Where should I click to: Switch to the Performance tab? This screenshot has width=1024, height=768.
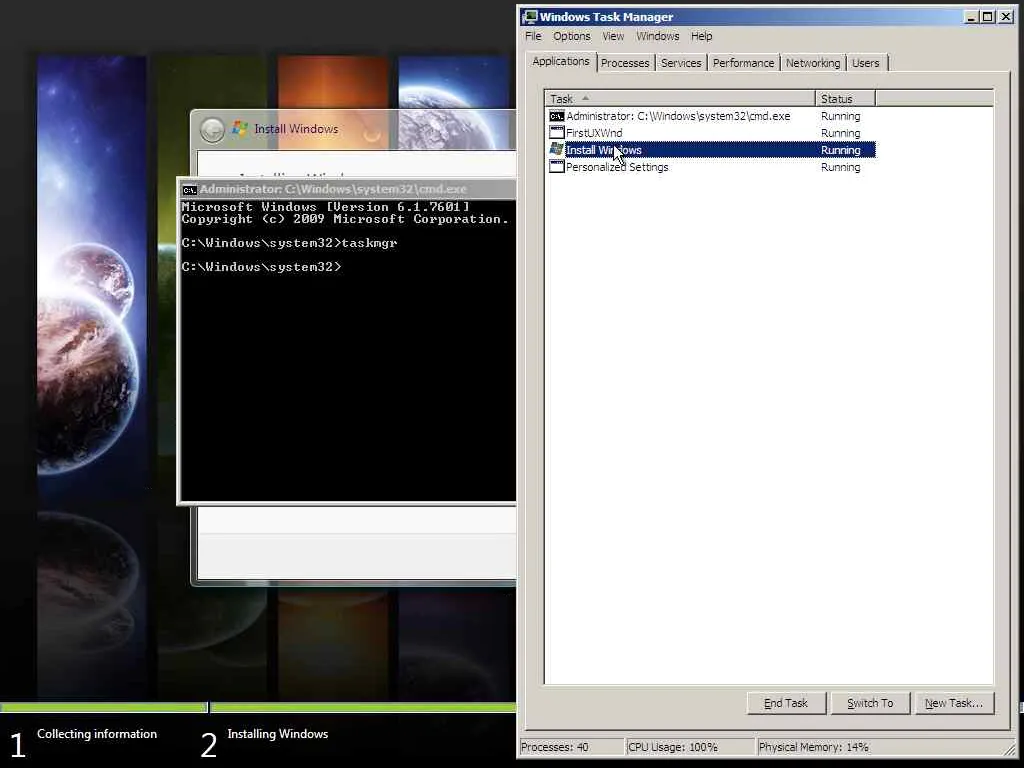point(743,63)
